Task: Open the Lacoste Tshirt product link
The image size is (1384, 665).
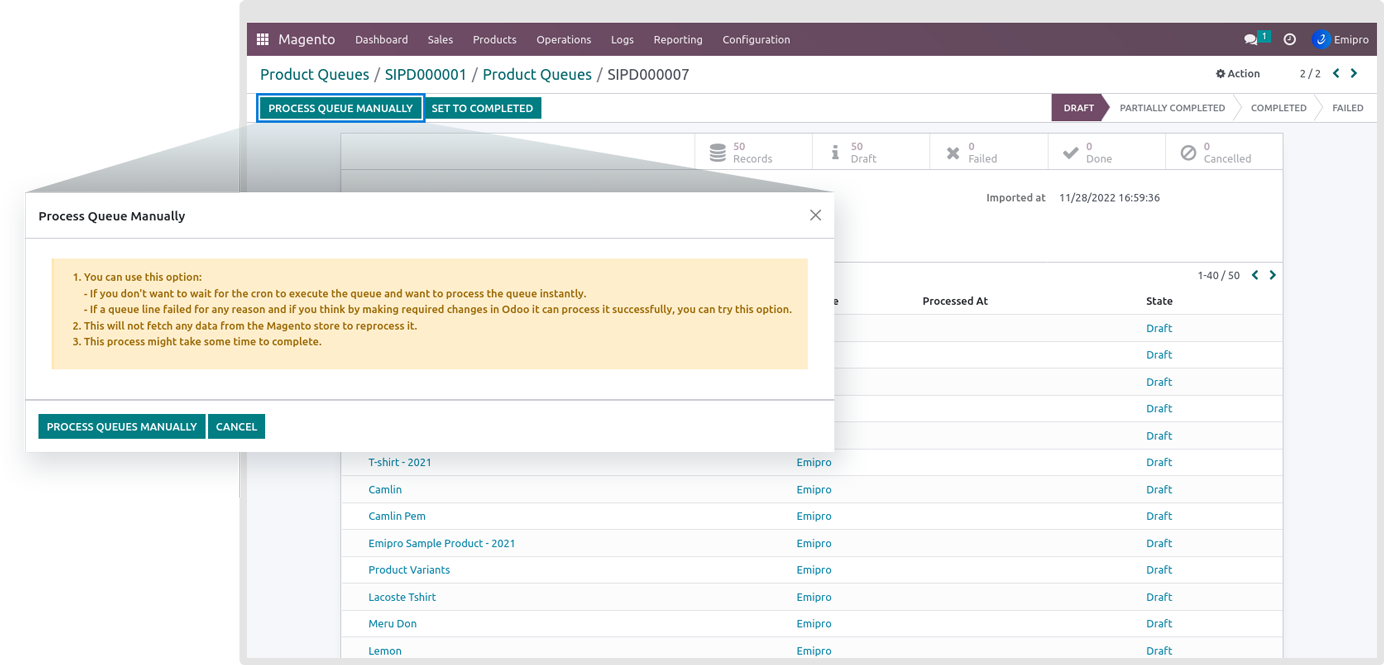Action: pos(402,597)
